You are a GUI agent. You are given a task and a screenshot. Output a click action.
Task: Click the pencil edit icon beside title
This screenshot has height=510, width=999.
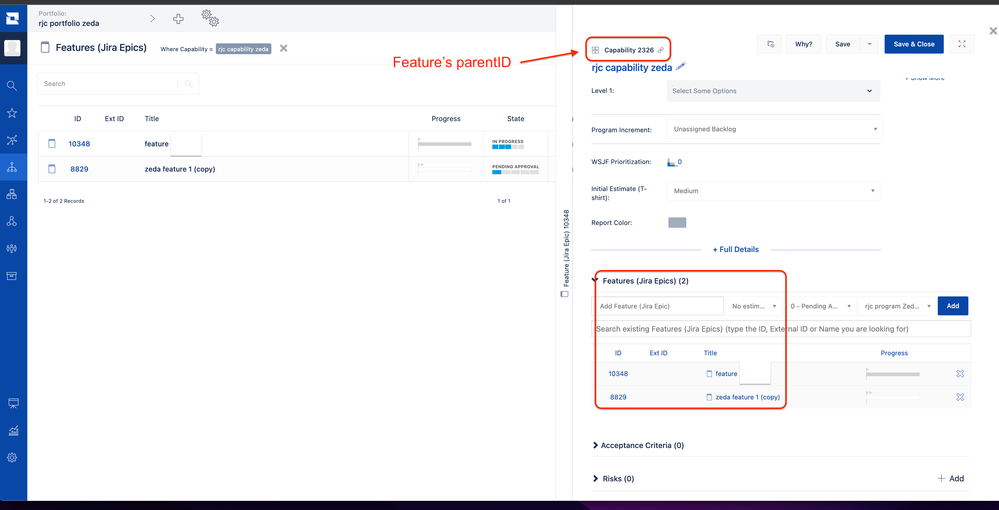point(680,66)
